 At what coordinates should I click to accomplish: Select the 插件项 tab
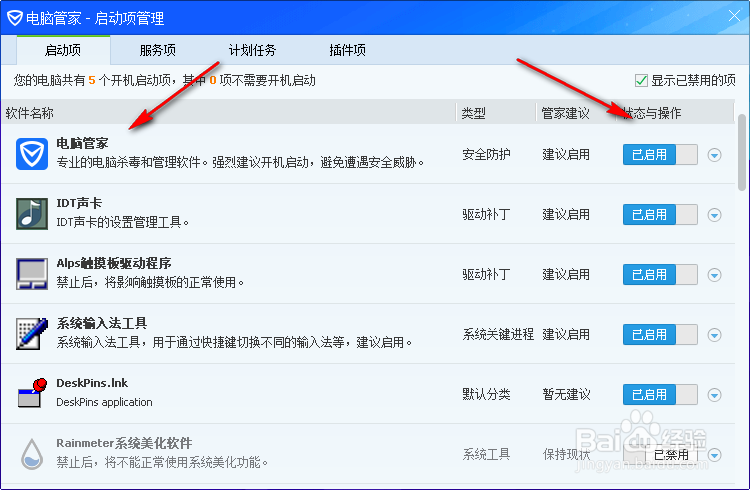tap(347, 50)
